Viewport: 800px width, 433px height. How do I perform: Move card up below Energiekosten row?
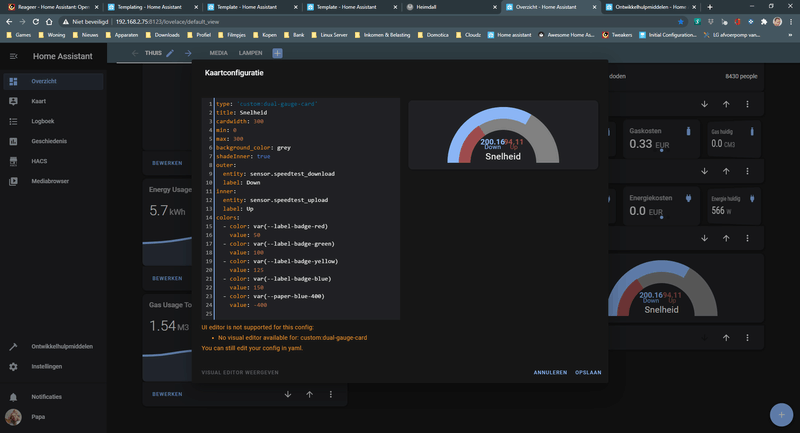pyautogui.click(x=726, y=238)
